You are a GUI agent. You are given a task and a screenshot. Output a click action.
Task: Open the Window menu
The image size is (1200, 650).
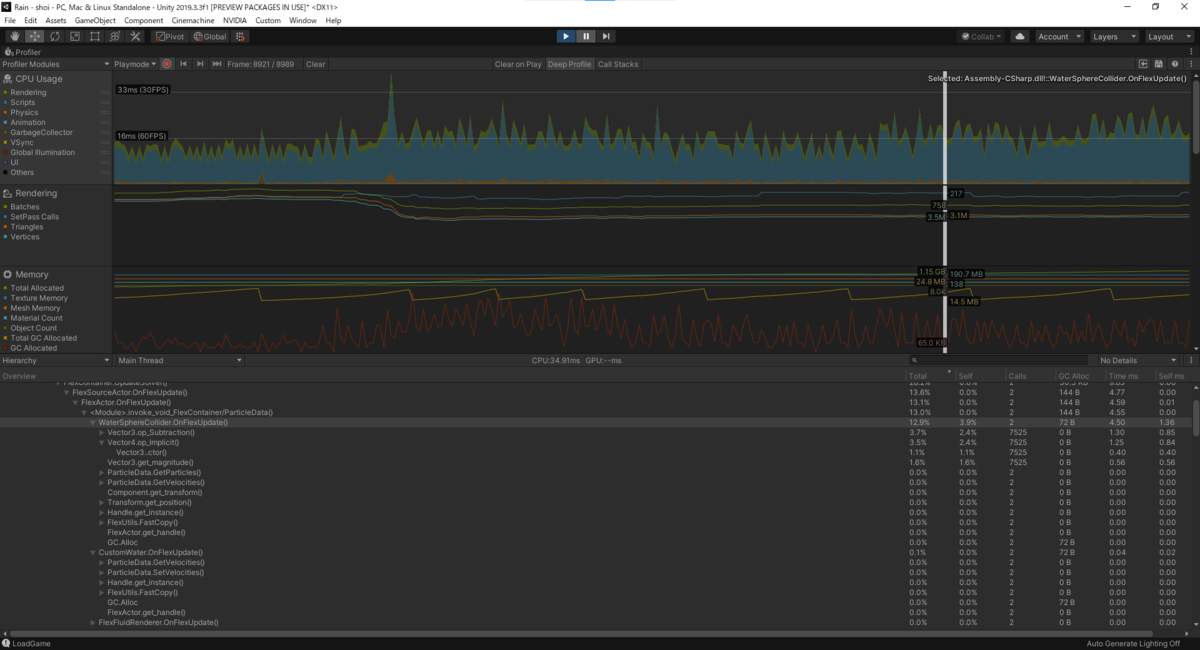pos(303,20)
